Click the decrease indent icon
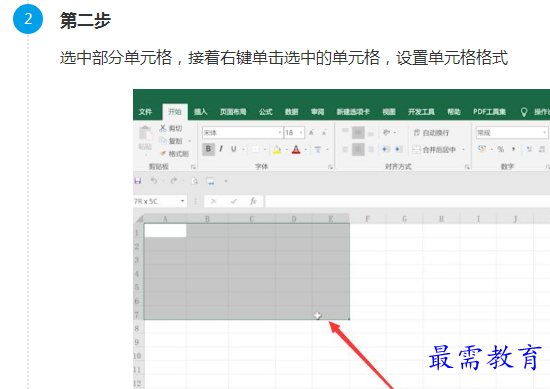Screen dimensions: 550x389 click(385, 149)
